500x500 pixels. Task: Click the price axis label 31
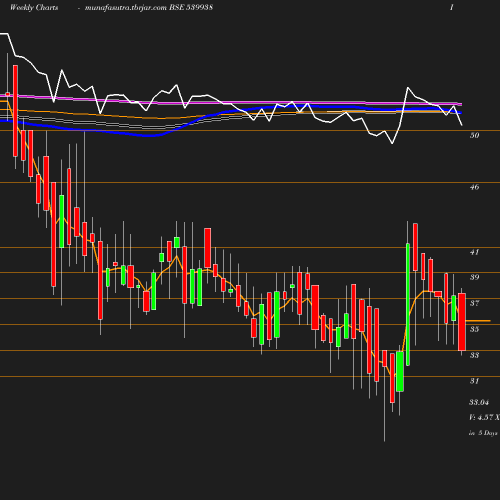point(474,380)
